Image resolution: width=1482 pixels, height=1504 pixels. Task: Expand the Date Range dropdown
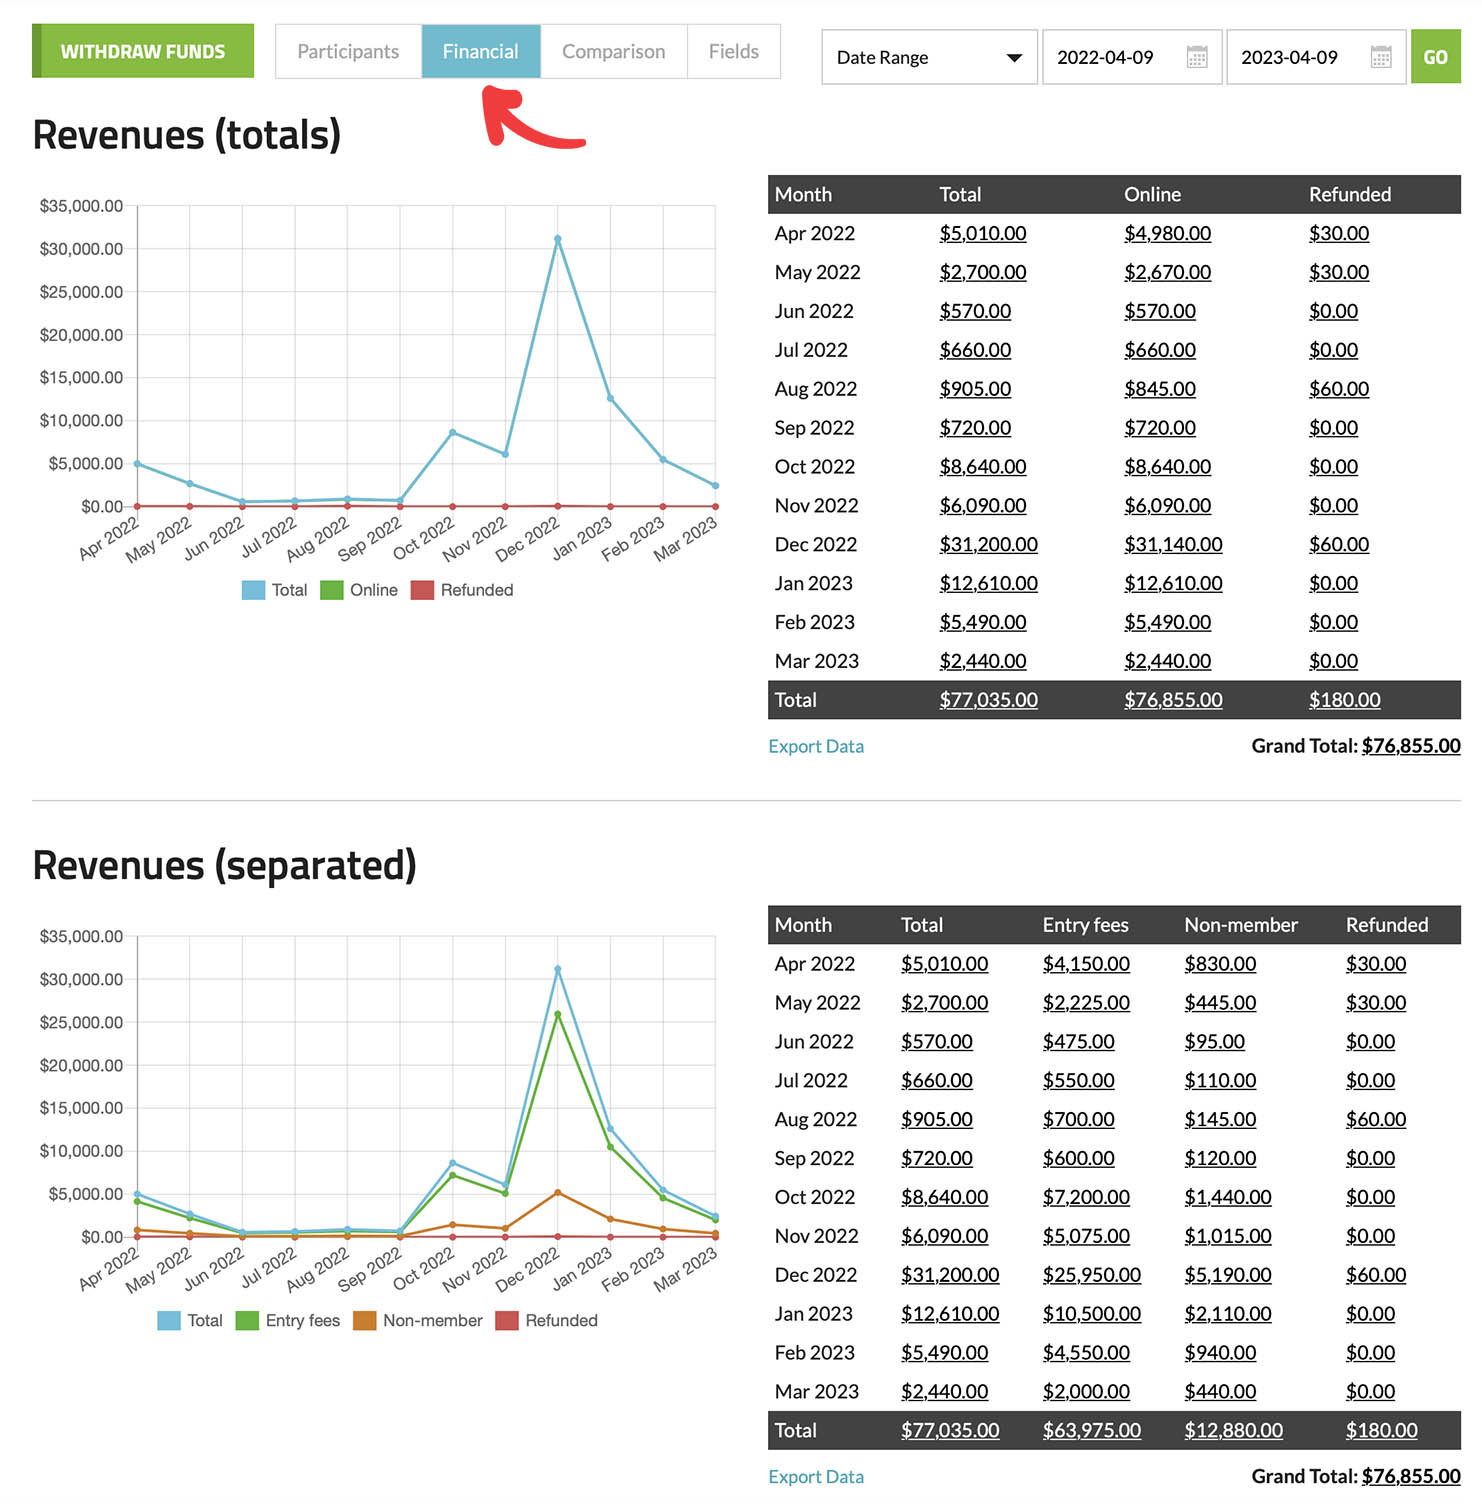tap(928, 57)
